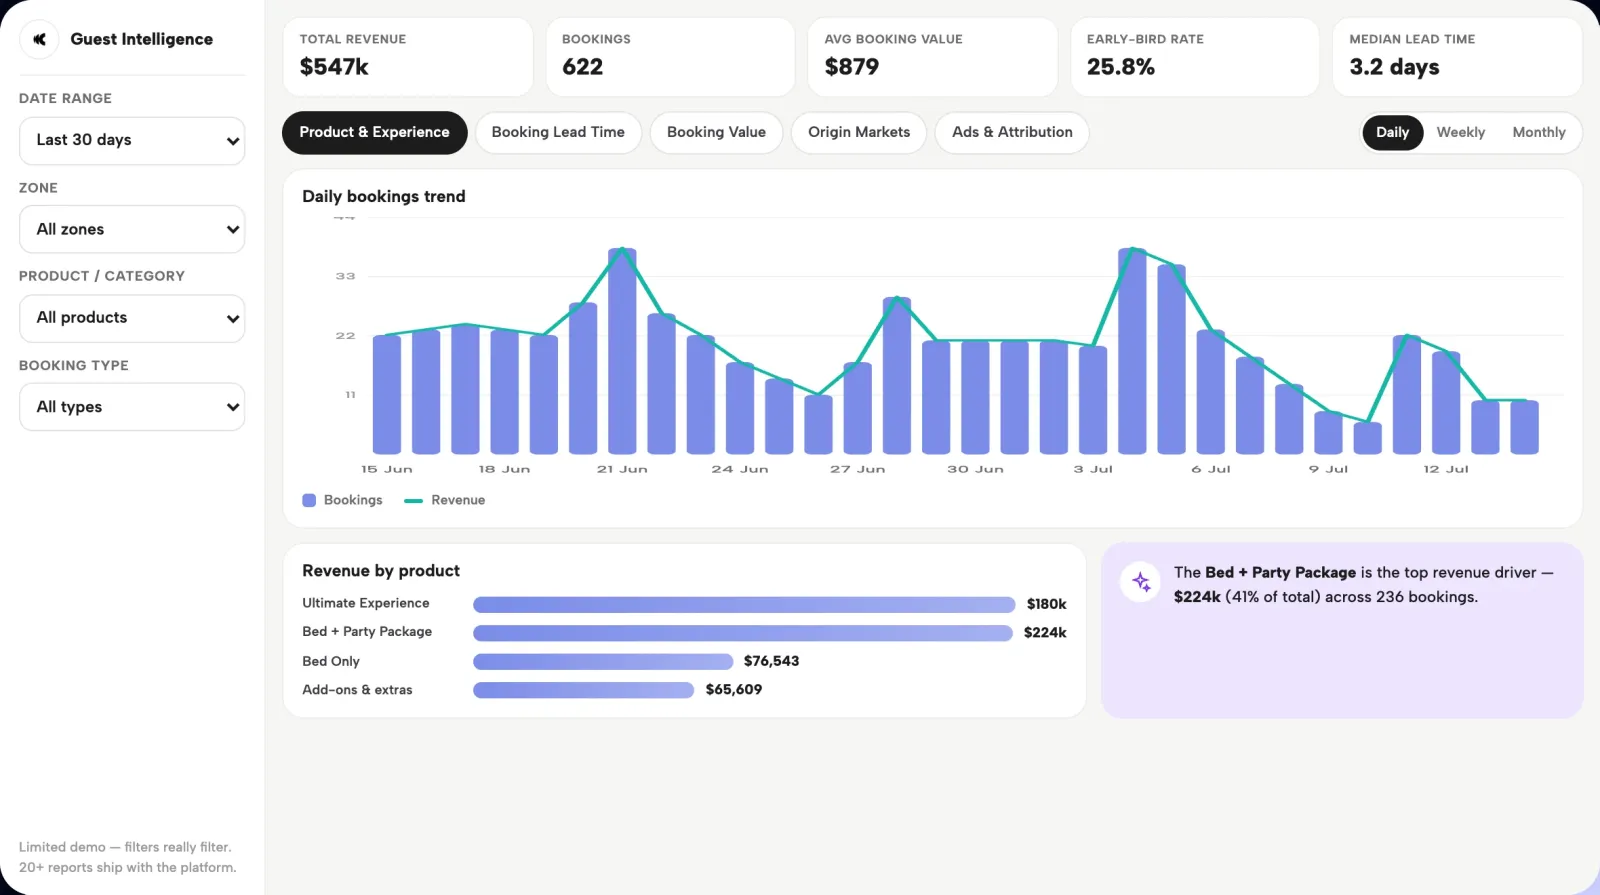Image resolution: width=1600 pixels, height=895 pixels.
Task: Click the Bed + Party Package insight text
Action: point(1364,585)
